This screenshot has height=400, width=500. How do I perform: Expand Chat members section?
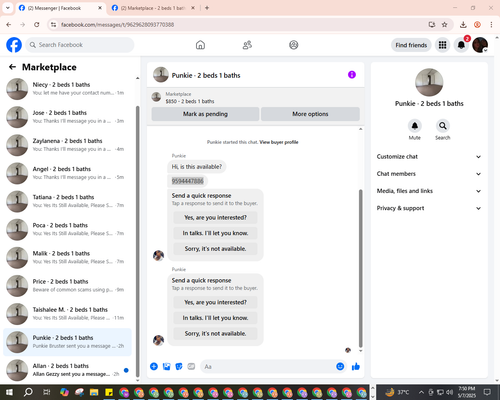429,174
